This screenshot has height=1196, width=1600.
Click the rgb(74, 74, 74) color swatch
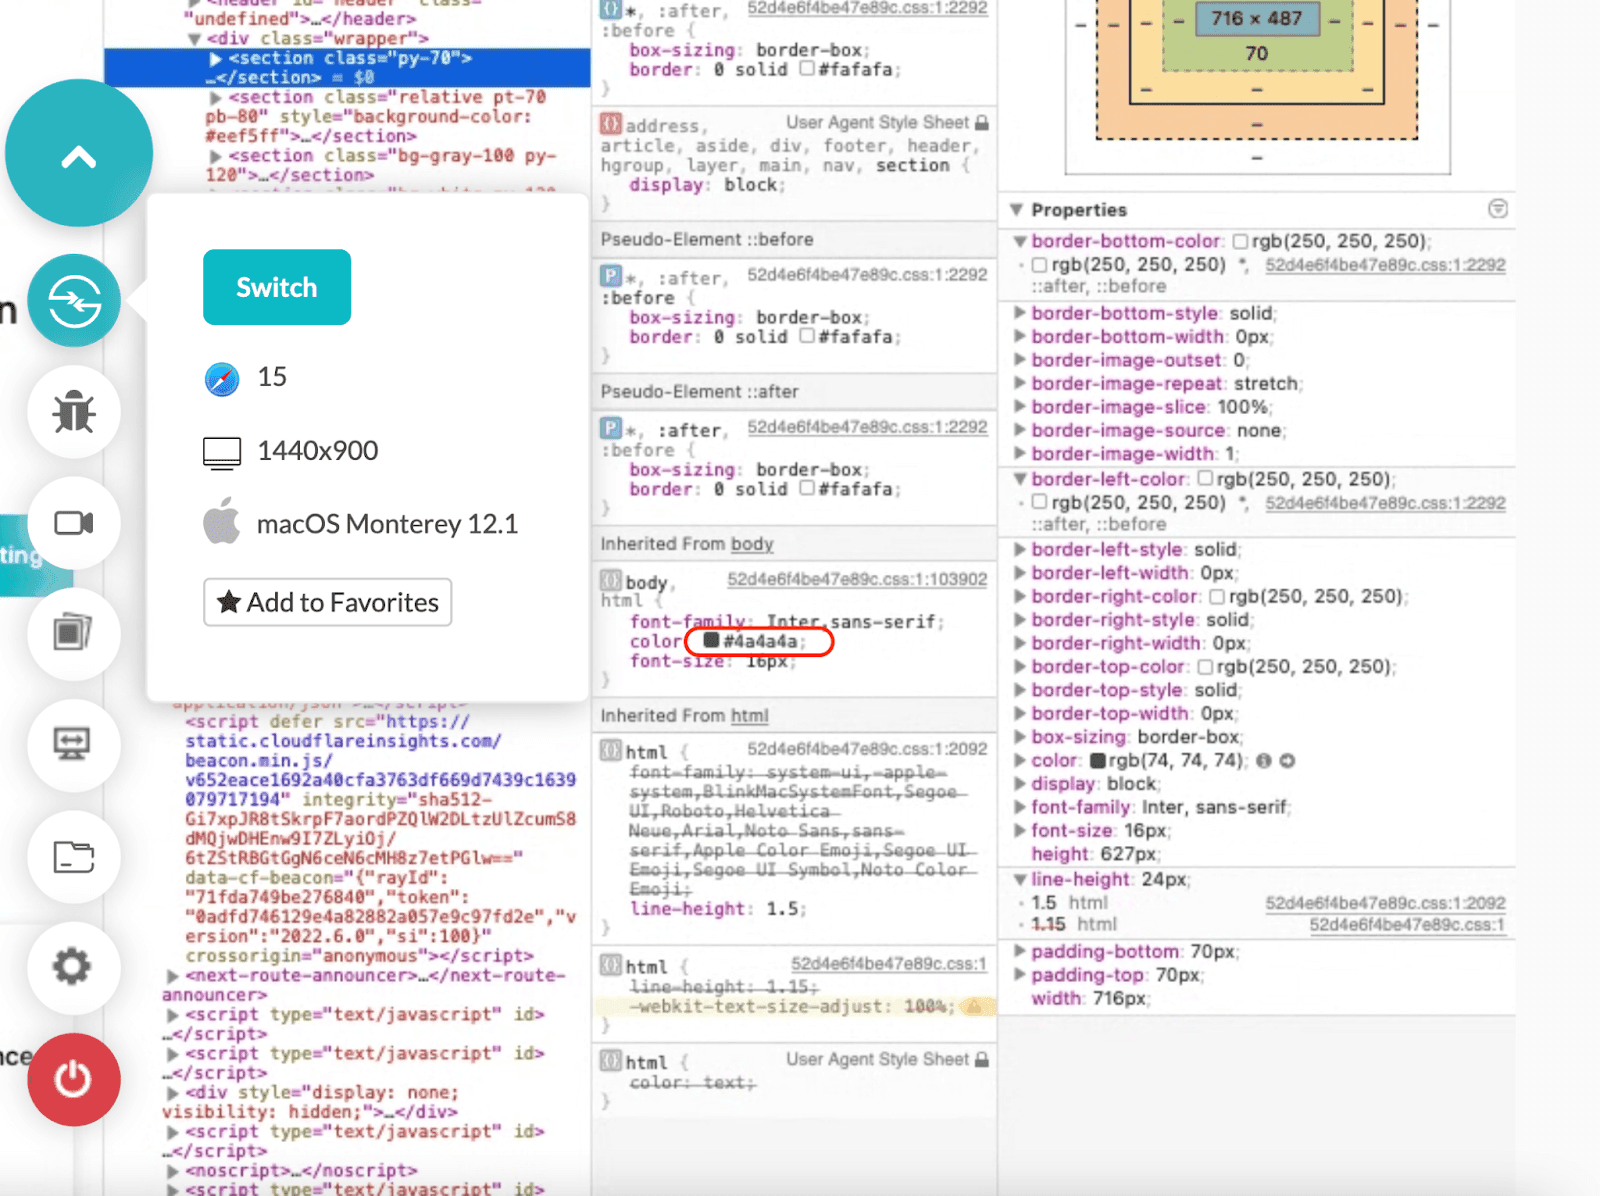[x=1098, y=761]
